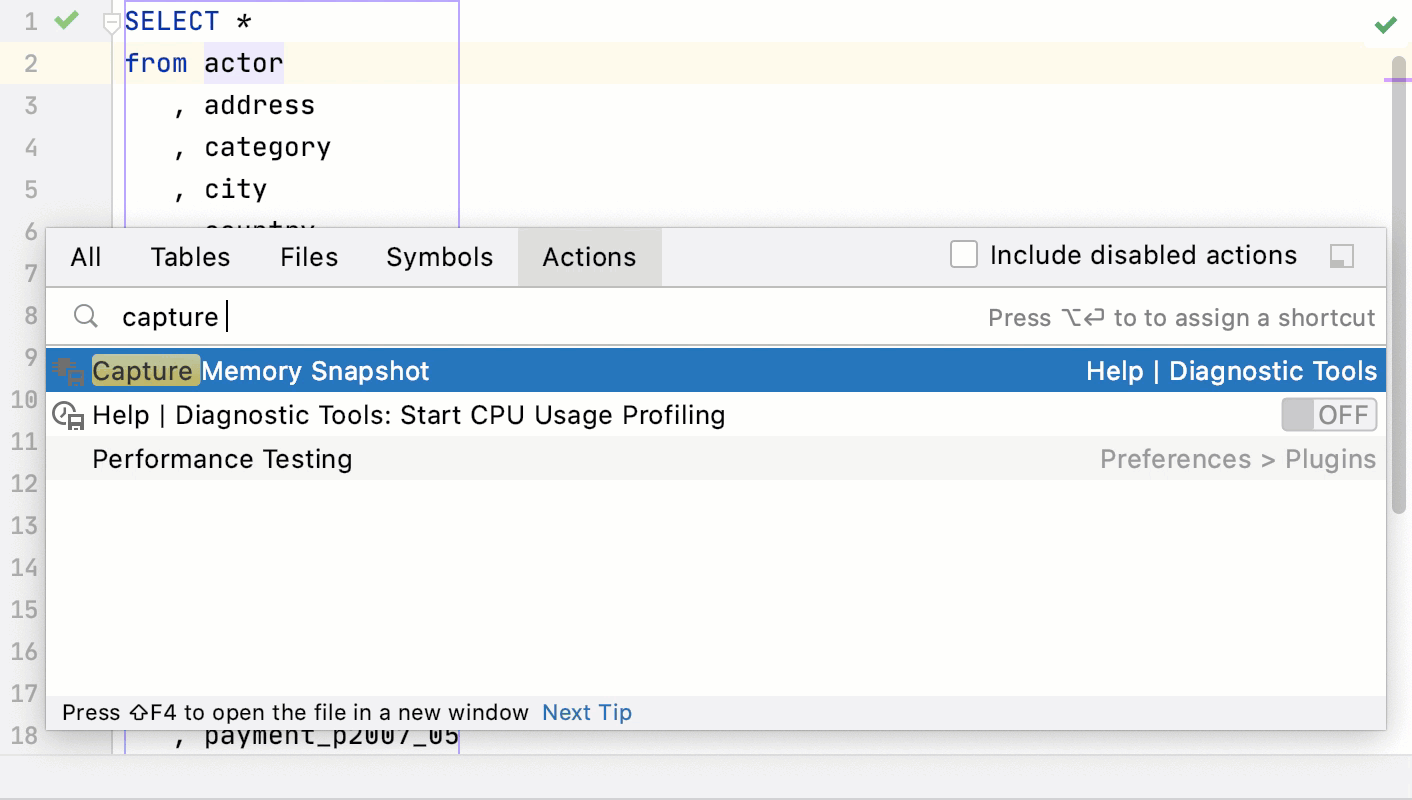Image resolution: width=1412 pixels, height=800 pixels.
Task: Open the Next Tip link
Action: (x=586, y=712)
